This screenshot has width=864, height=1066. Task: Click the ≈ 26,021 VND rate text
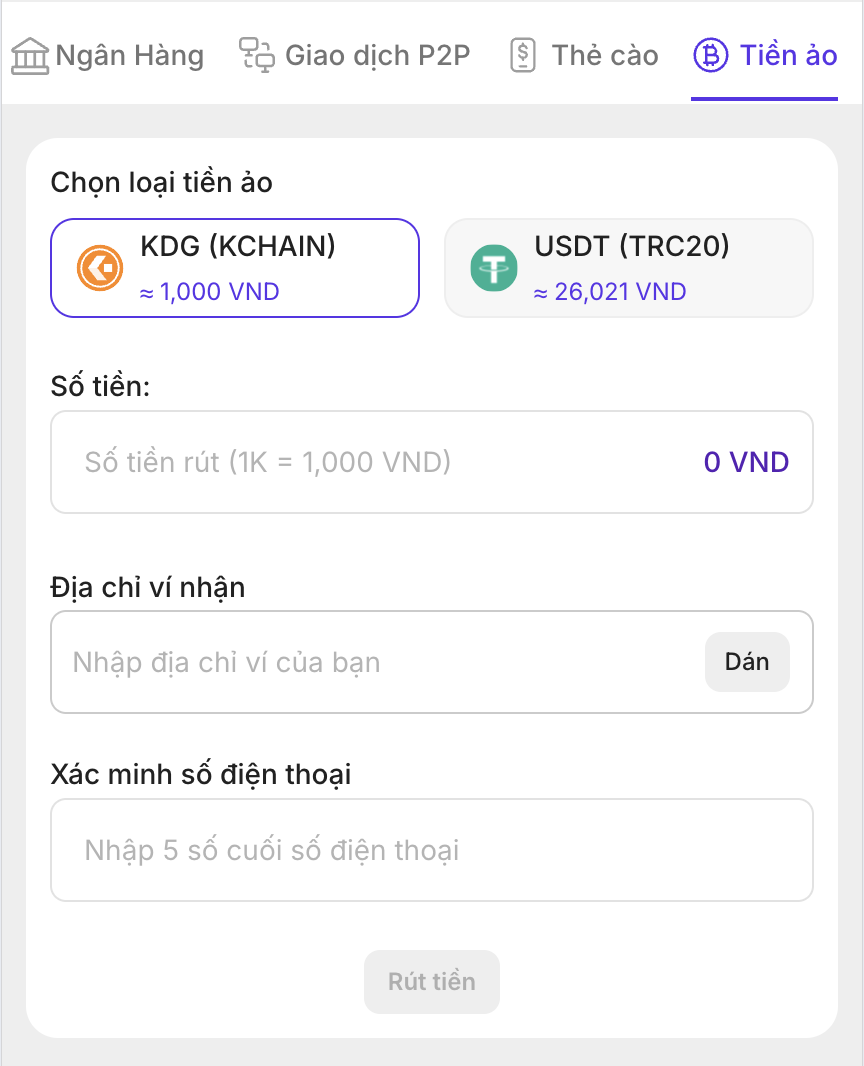[x=610, y=292]
